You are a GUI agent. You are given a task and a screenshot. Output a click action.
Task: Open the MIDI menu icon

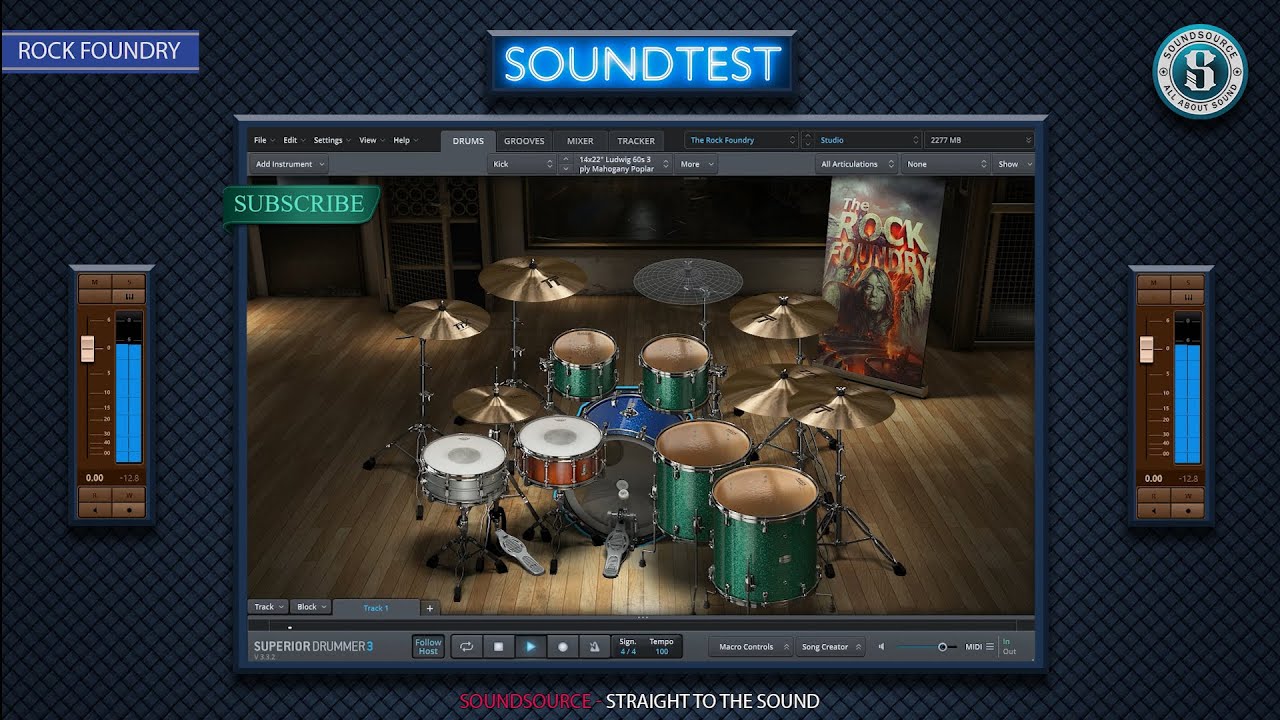[x=990, y=647]
